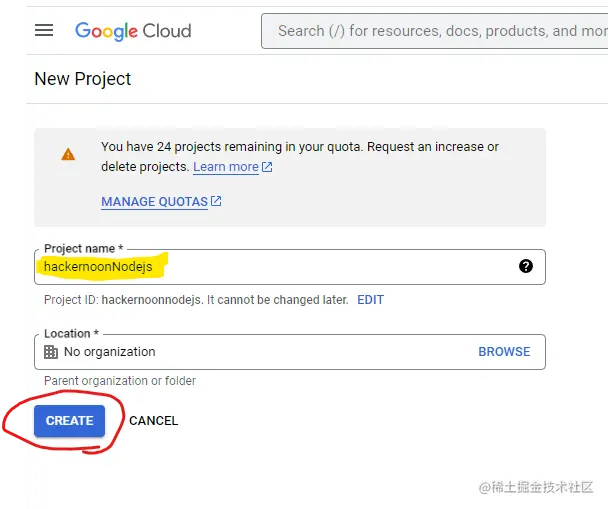Focus the resources search bar
This screenshot has height=509, width=608.
pyautogui.click(x=434, y=31)
